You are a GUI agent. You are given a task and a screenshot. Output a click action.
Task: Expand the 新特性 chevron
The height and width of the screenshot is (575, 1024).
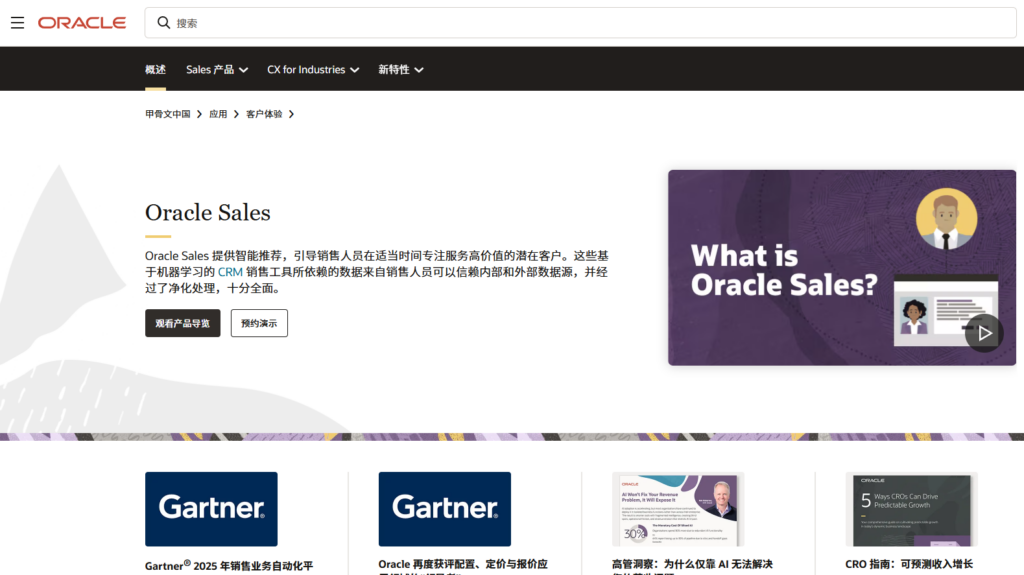[x=419, y=70]
